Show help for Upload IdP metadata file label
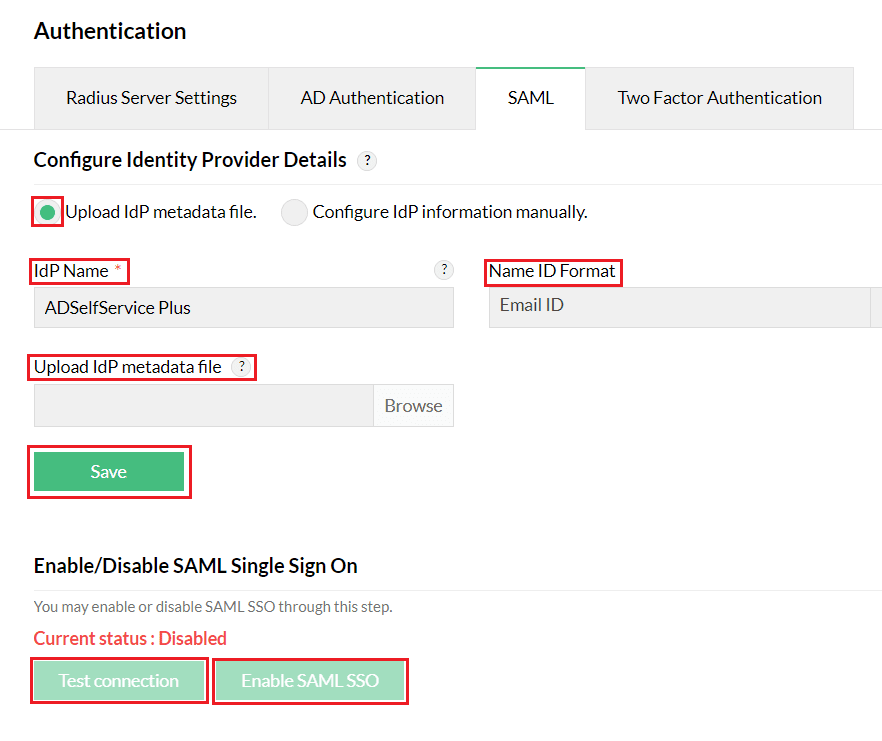882x741 pixels. click(x=240, y=367)
